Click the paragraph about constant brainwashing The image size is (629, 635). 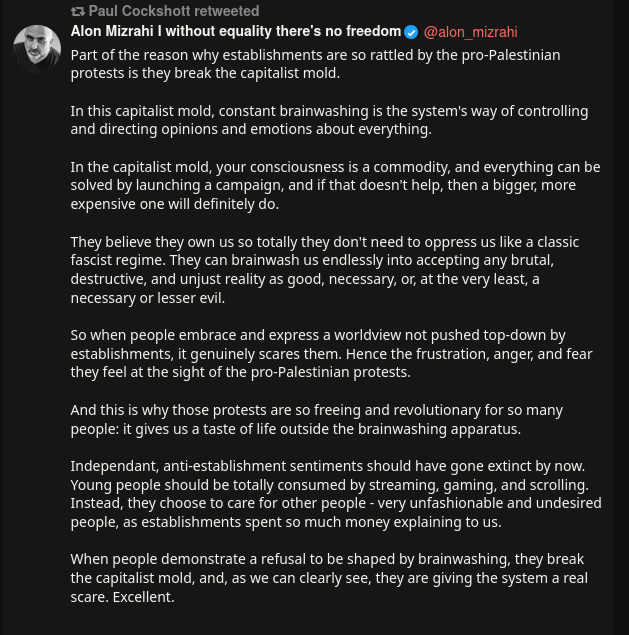coord(329,119)
